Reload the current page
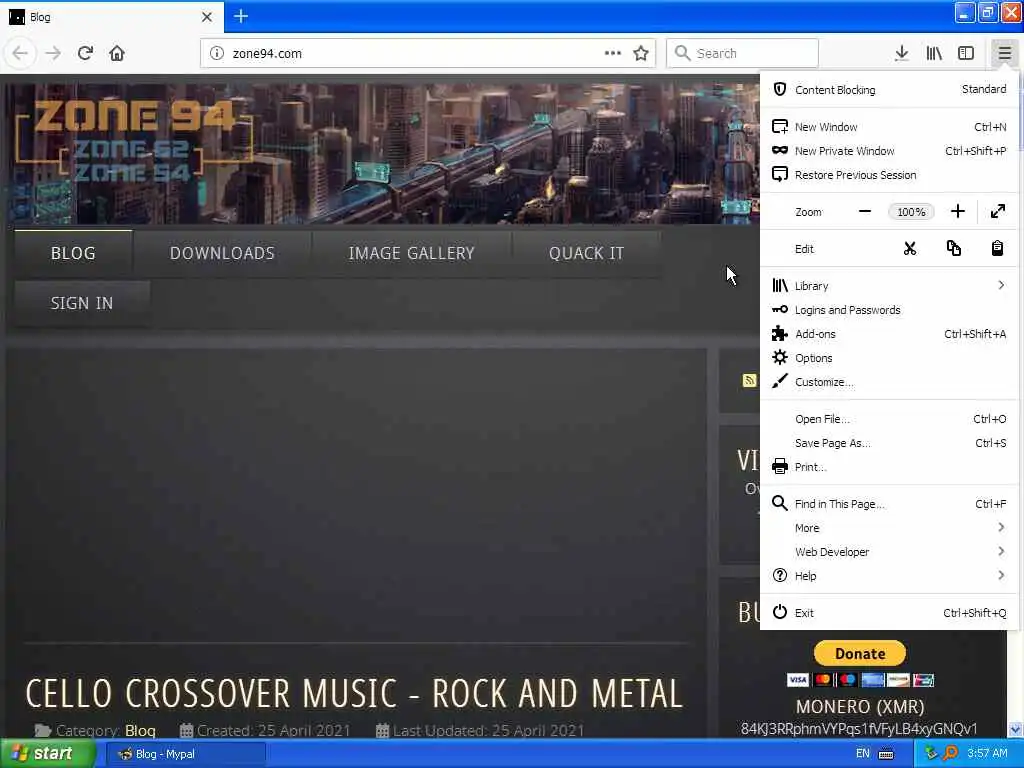The height and width of the screenshot is (768, 1024). click(x=85, y=54)
